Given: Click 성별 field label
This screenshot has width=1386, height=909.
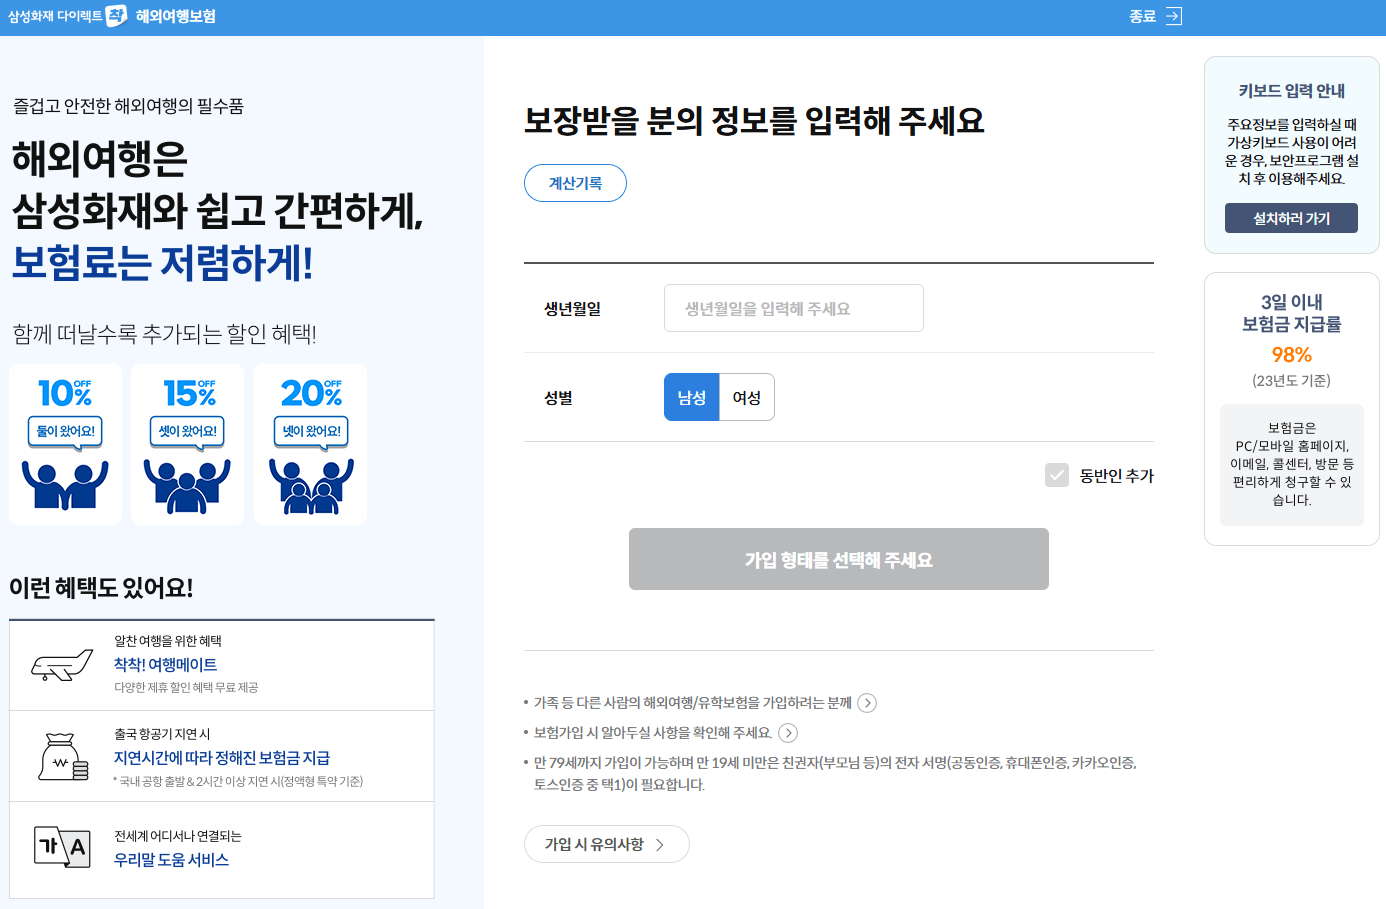Looking at the screenshot, I should [558, 398].
